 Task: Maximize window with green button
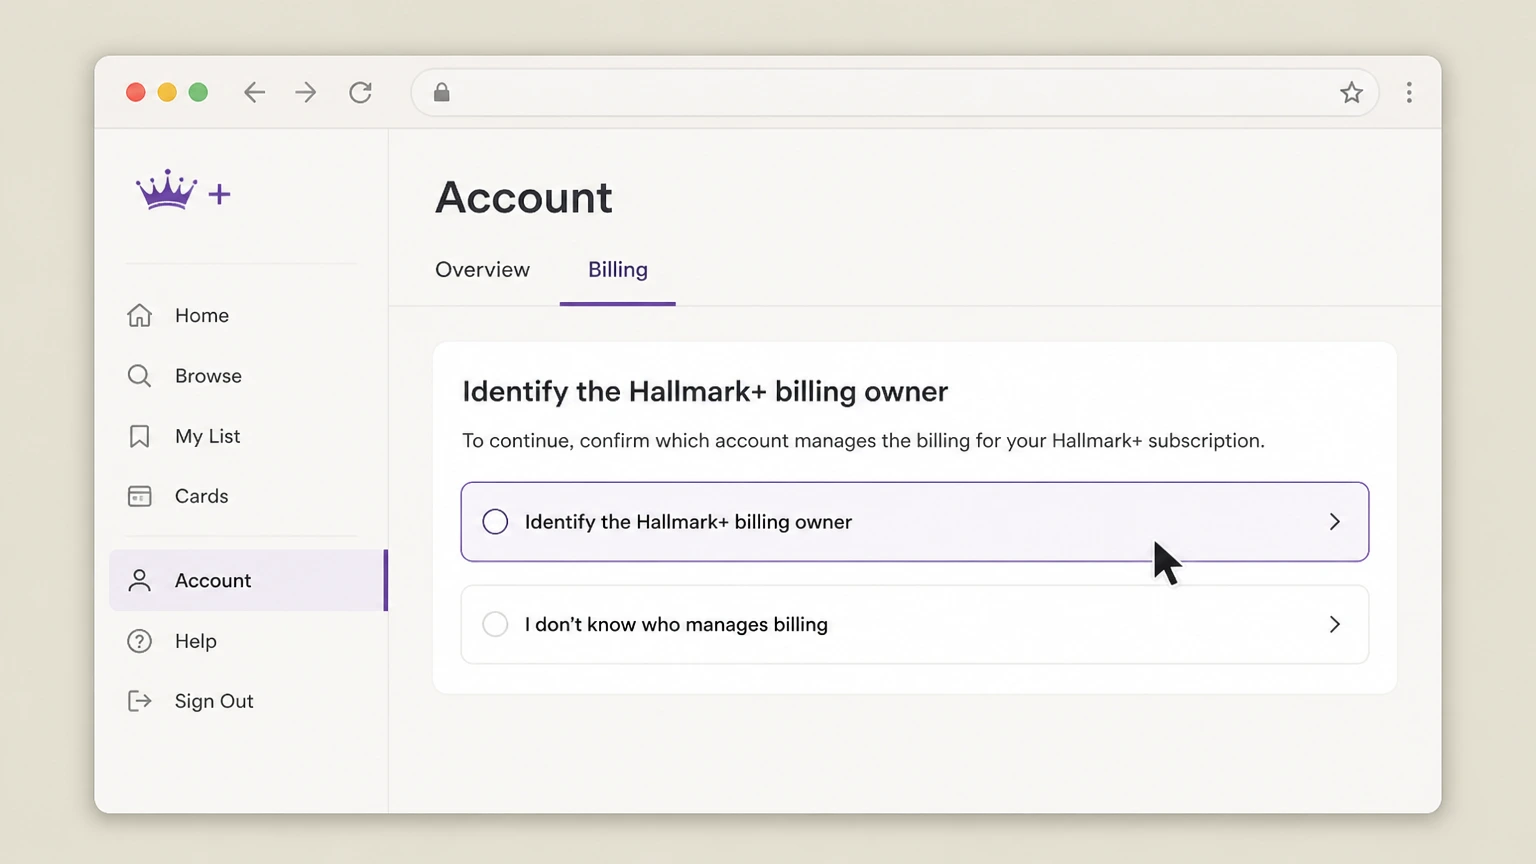198,93
